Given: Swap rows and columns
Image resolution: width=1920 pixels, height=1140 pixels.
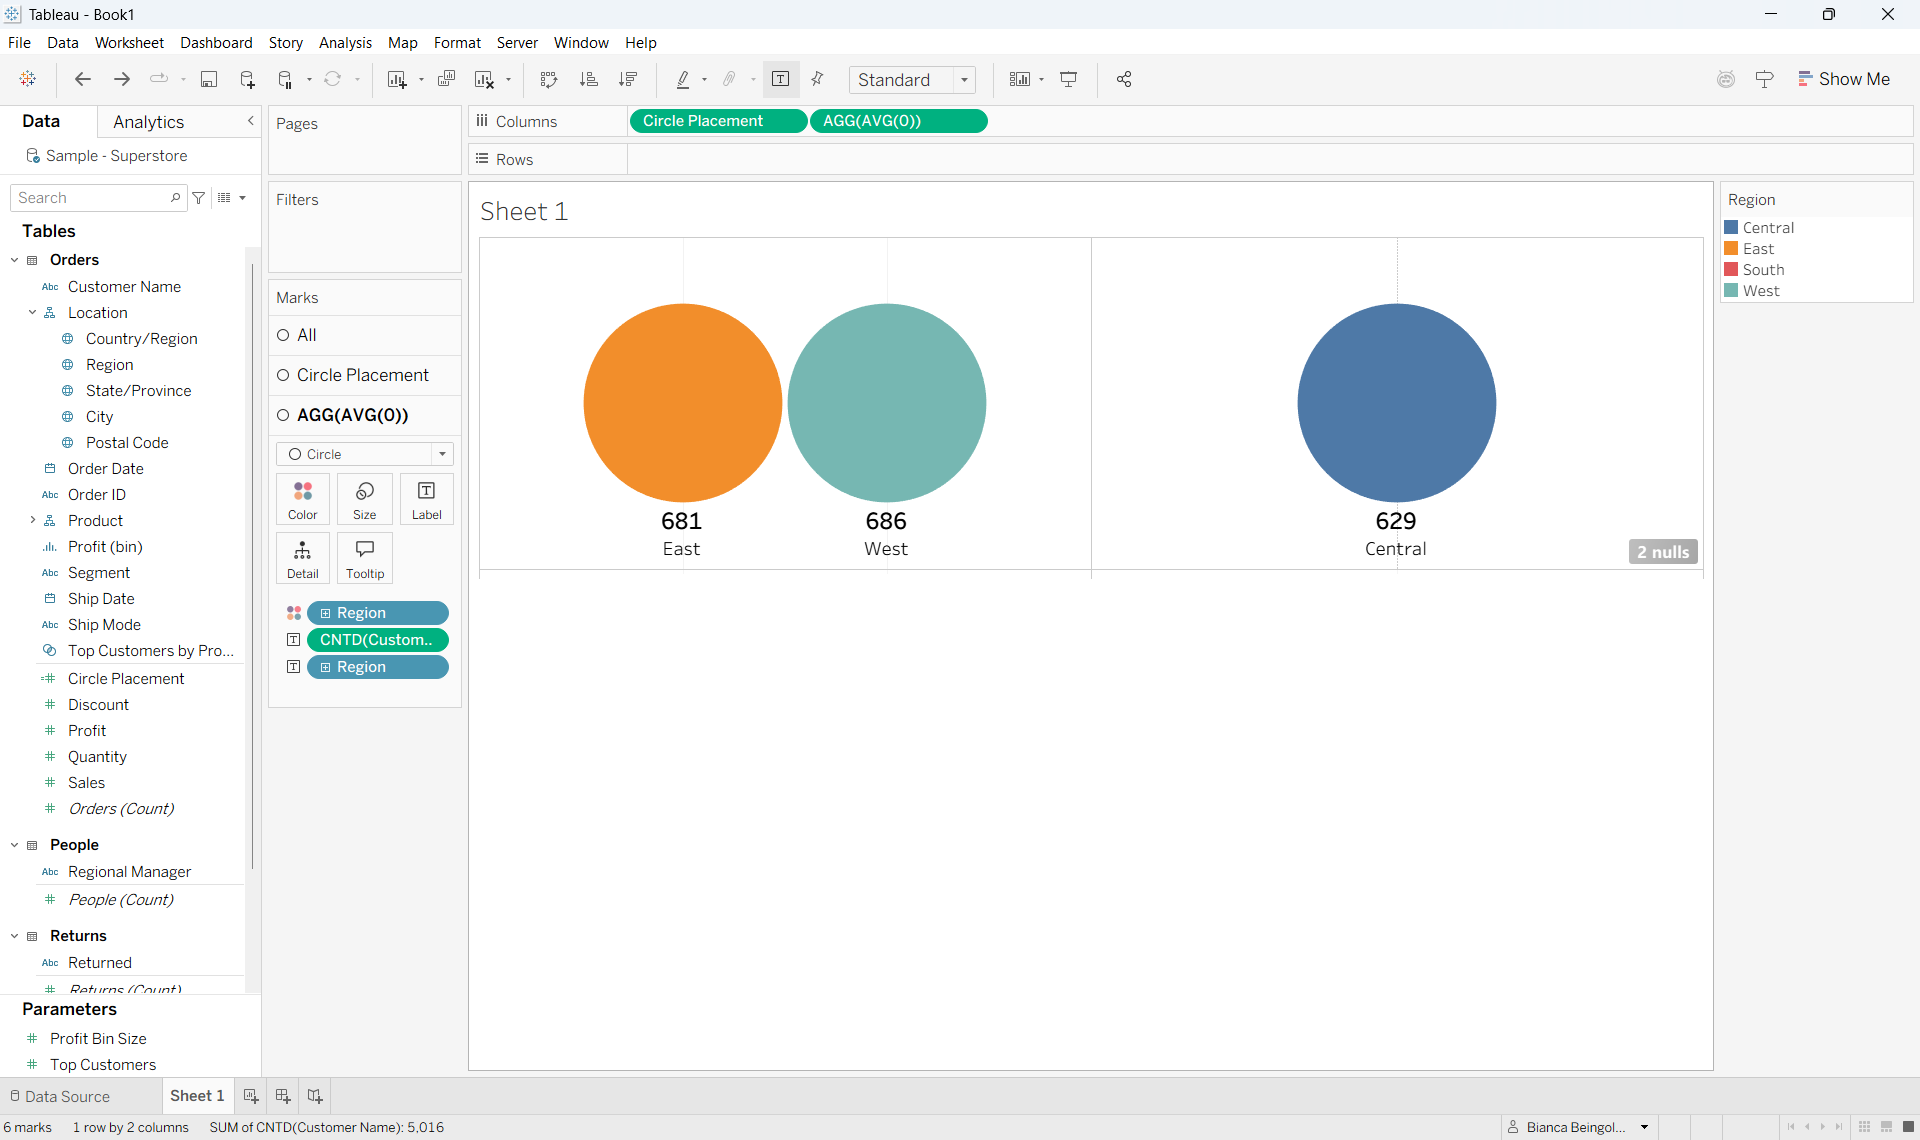Looking at the screenshot, I should (548, 79).
